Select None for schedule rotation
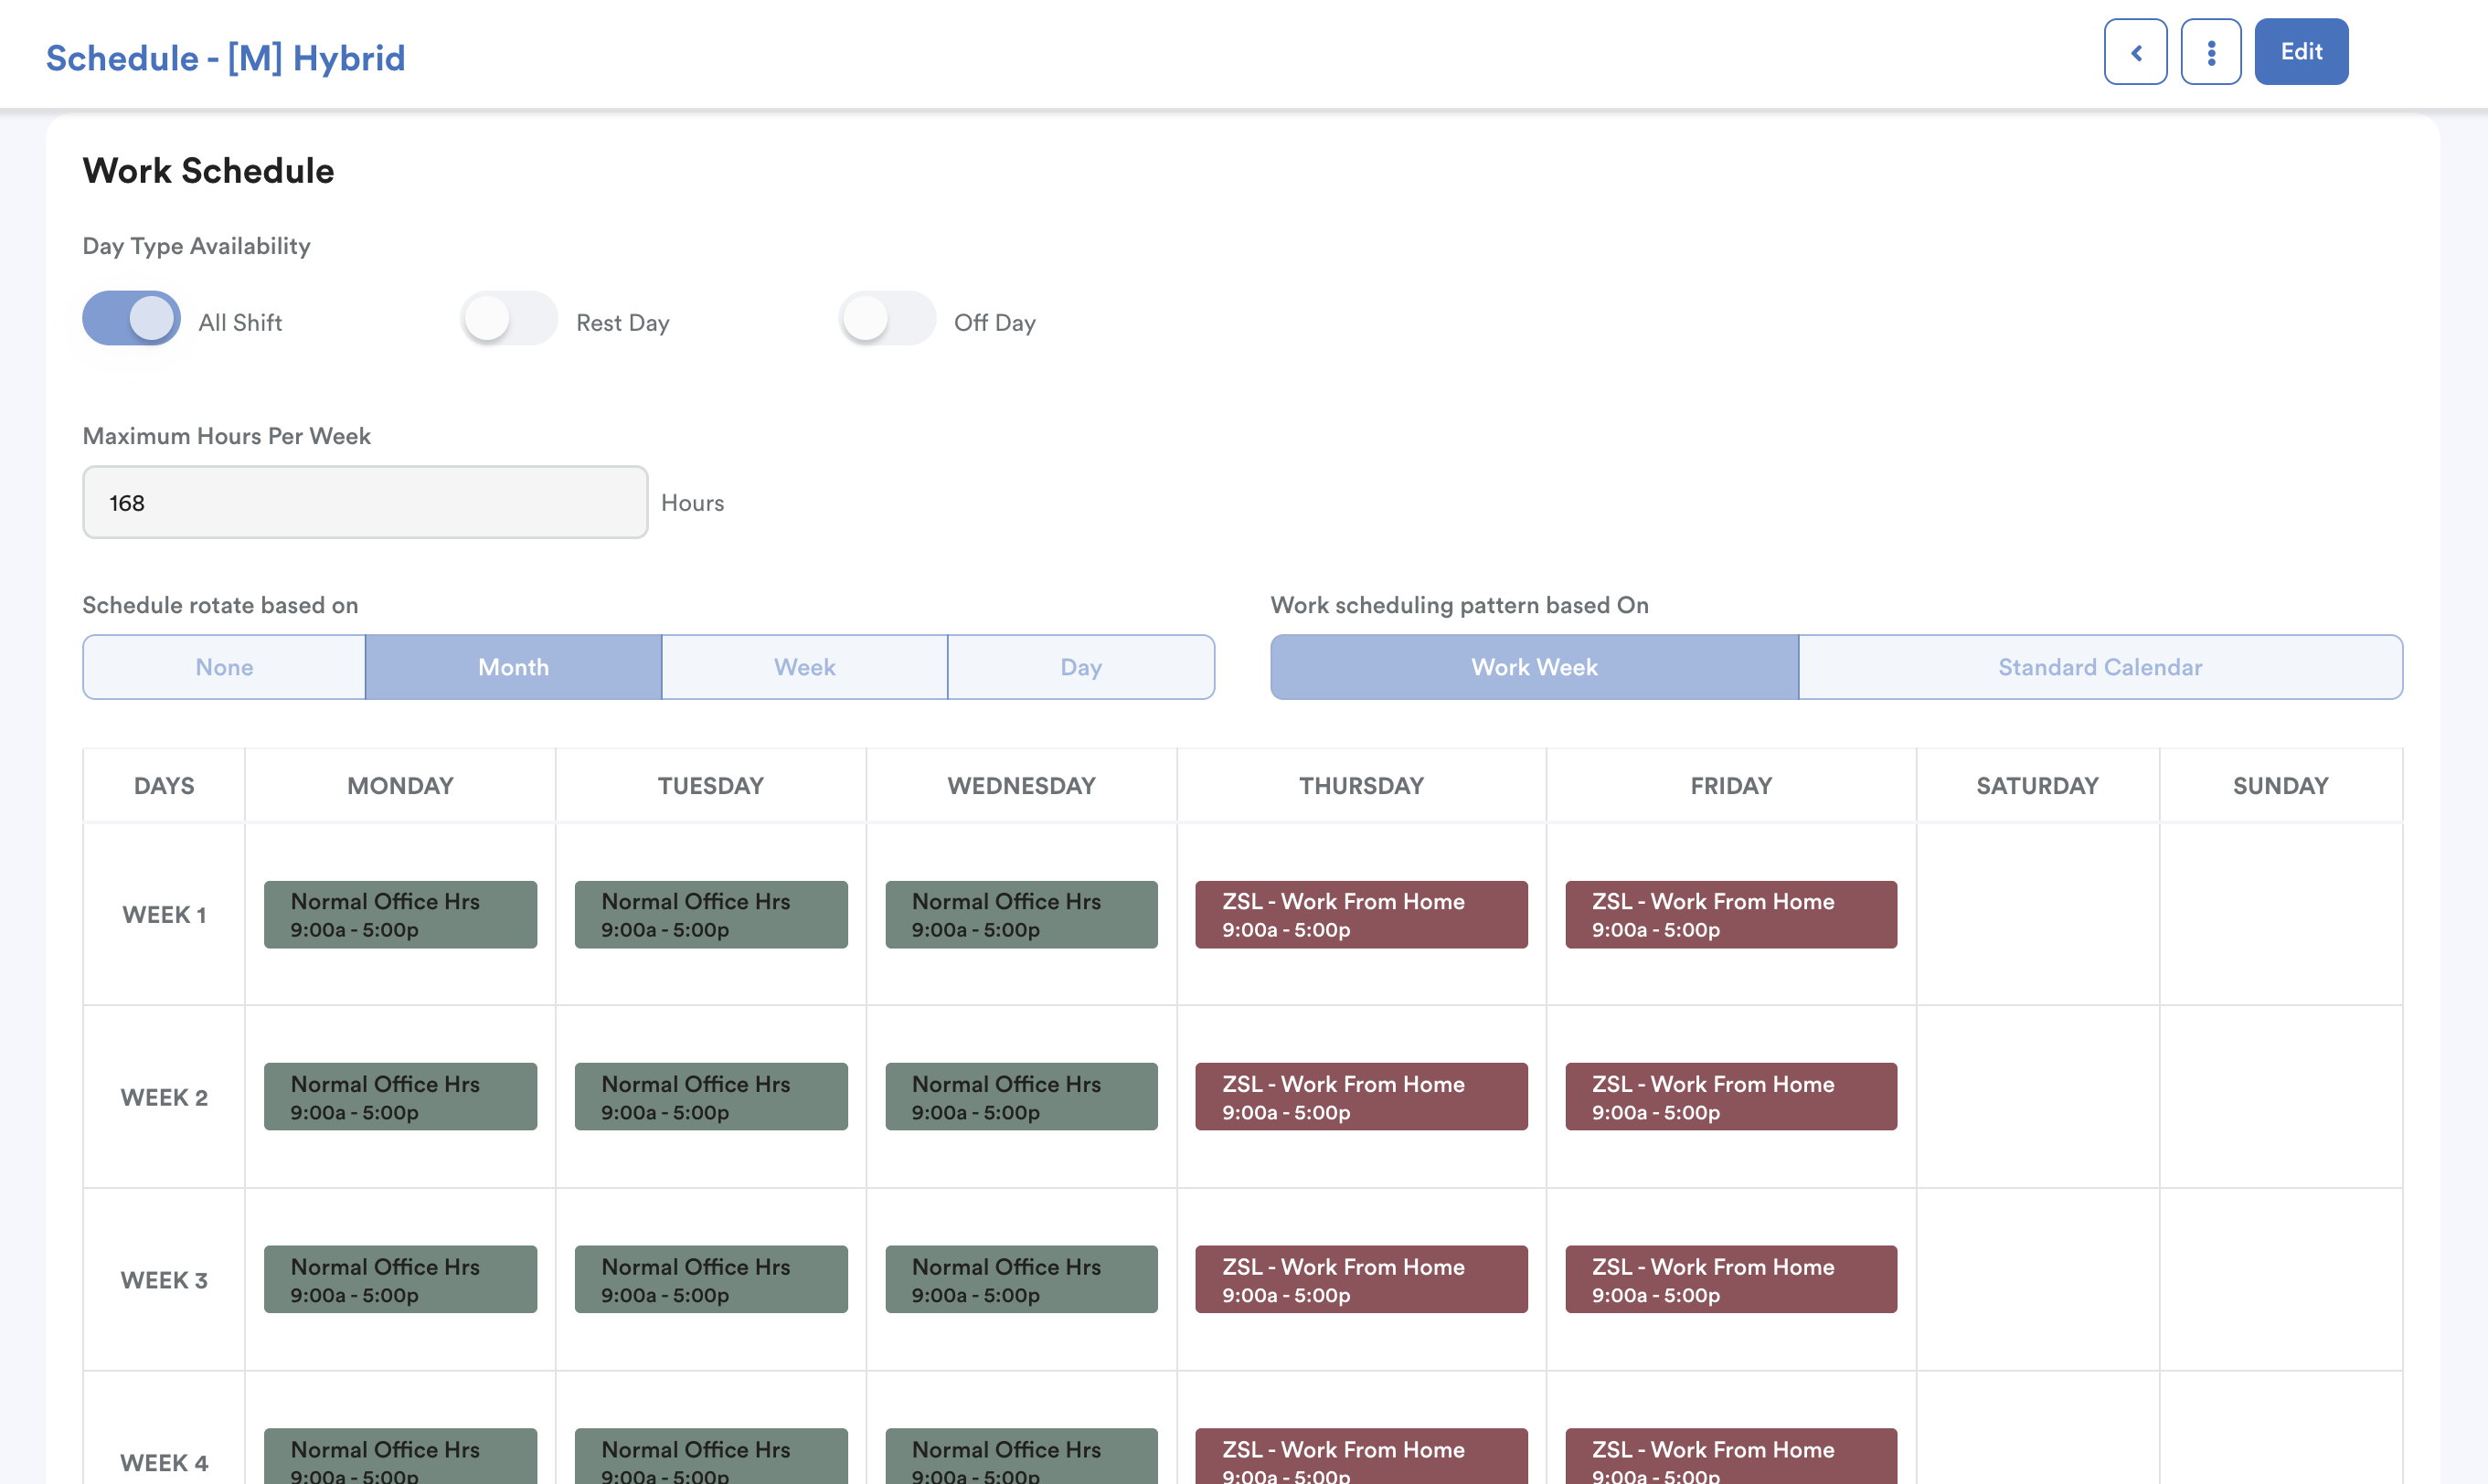Image resolution: width=2488 pixels, height=1484 pixels. [x=224, y=667]
